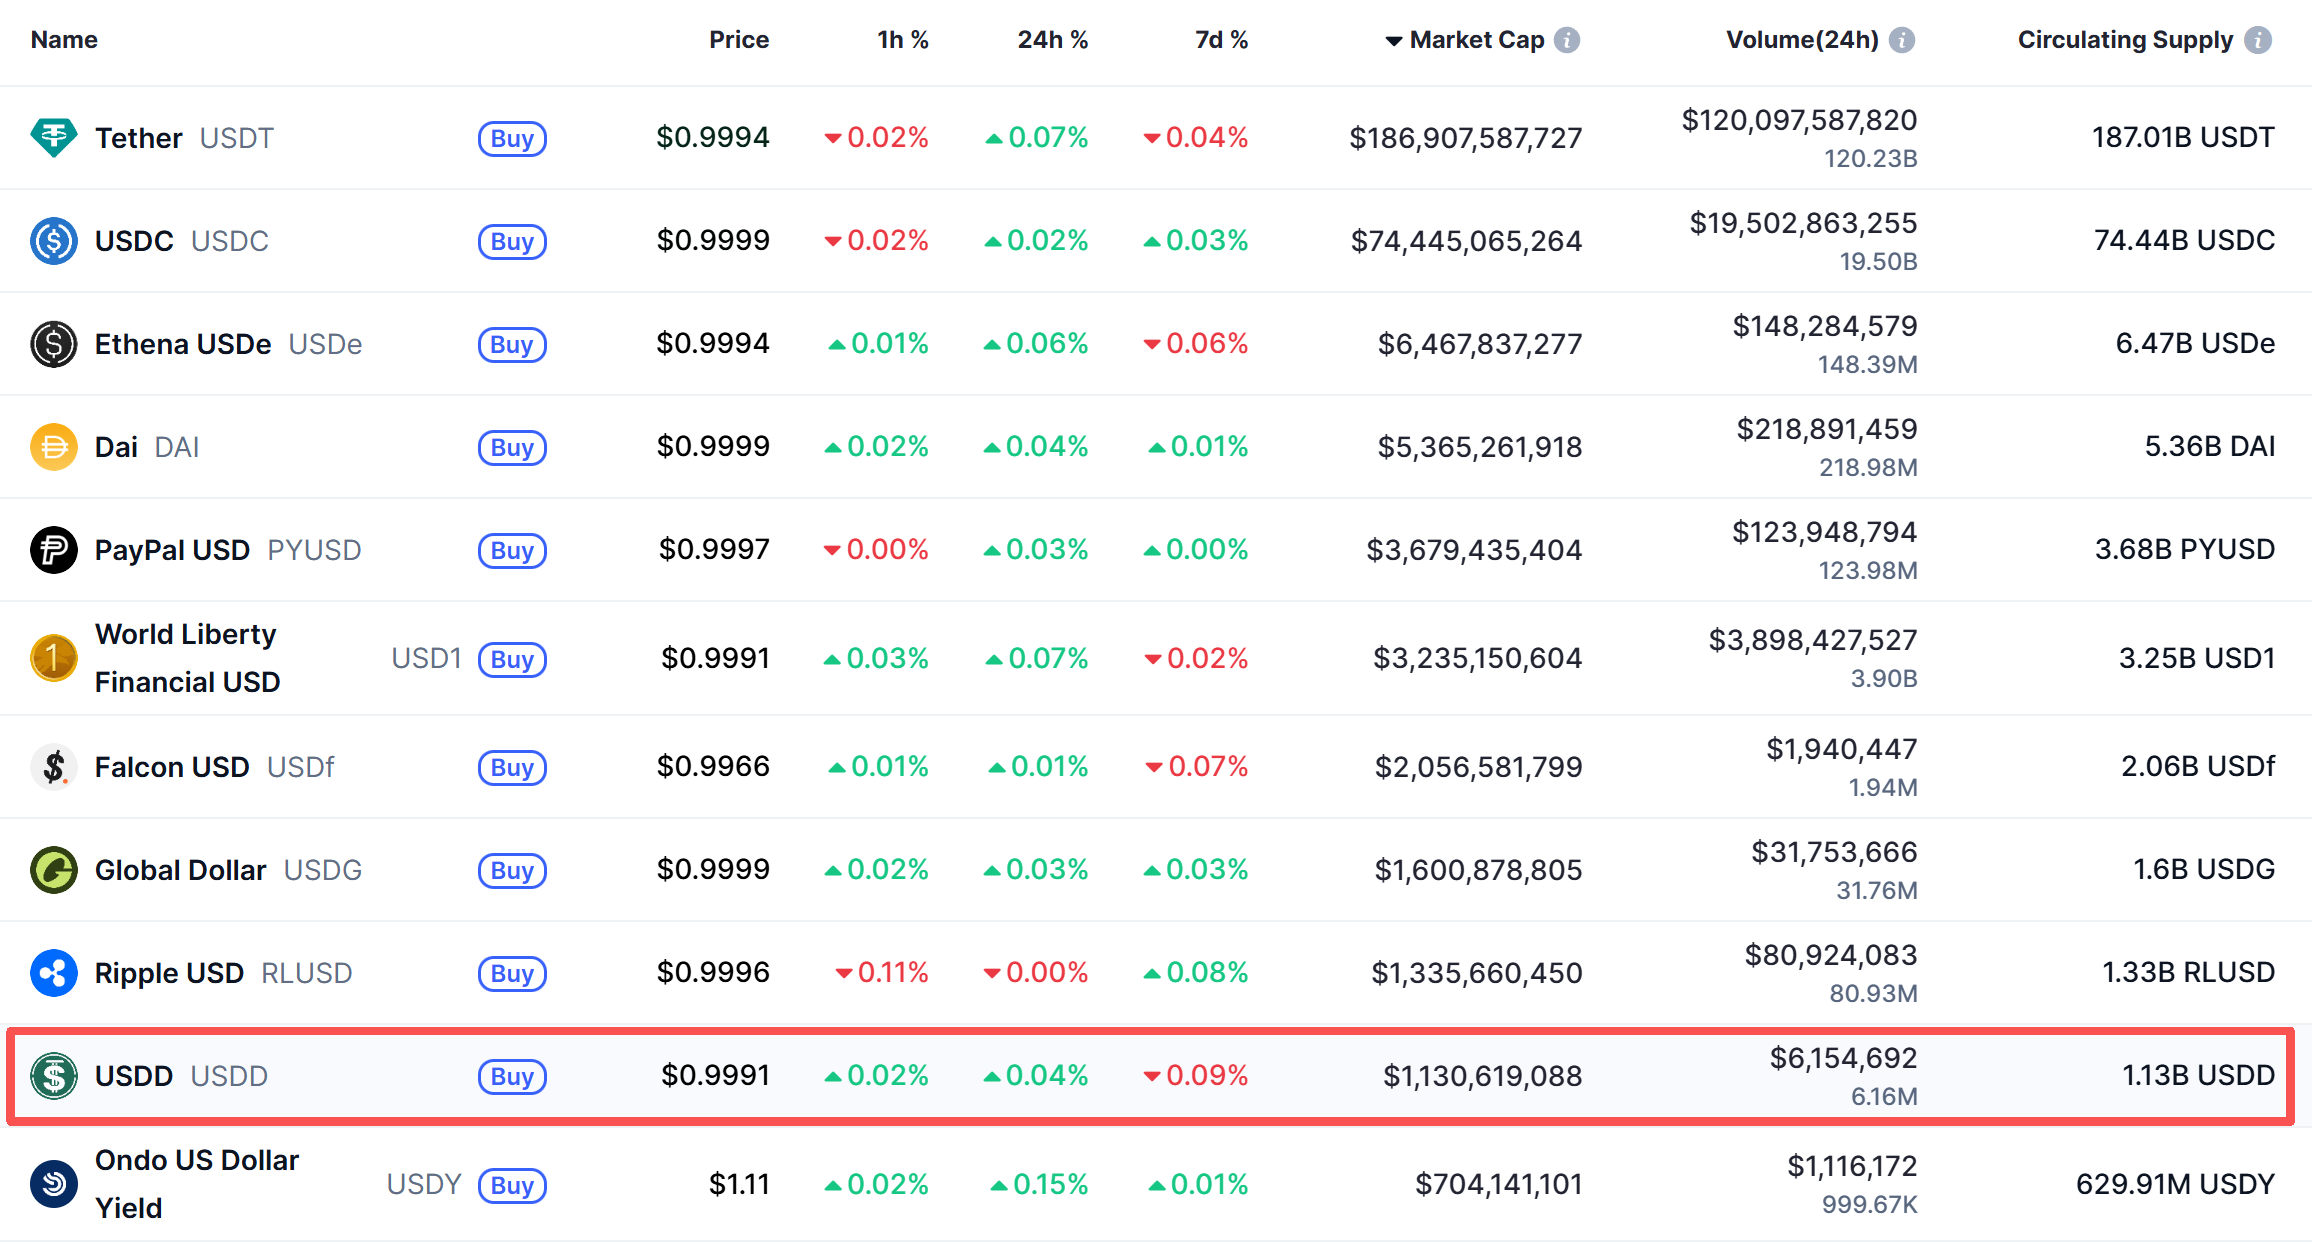The image size is (2312, 1244).
Task: Click the USDC coin logo icon
Action: point(54,241)
